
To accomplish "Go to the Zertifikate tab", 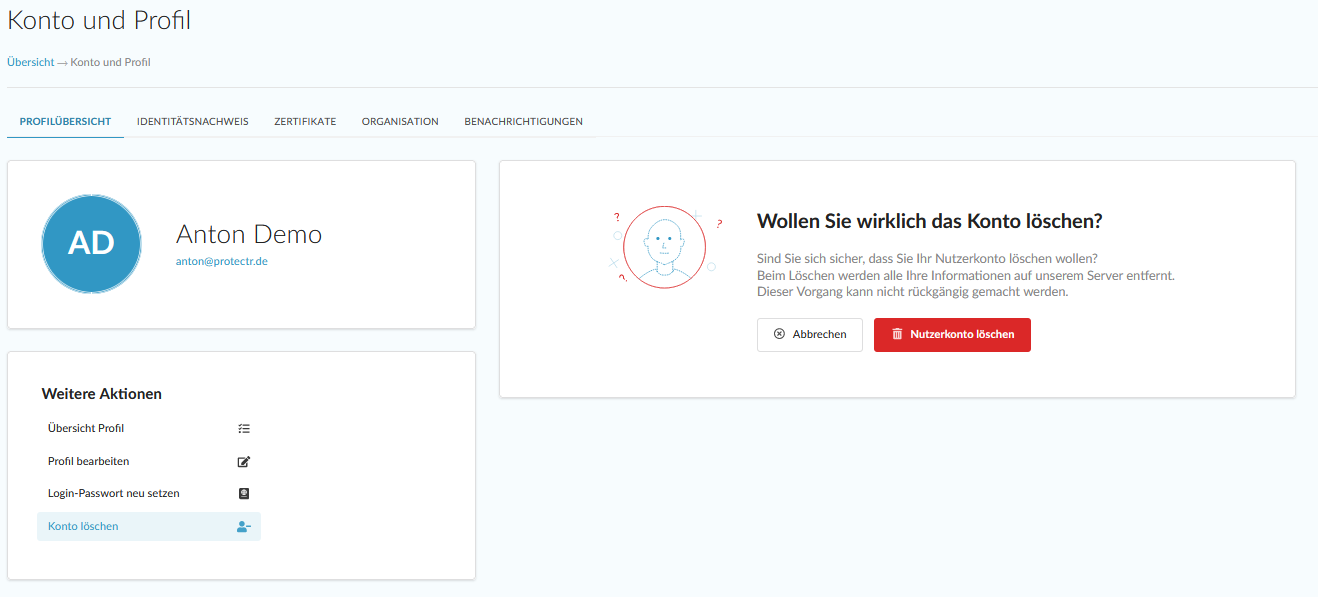I will click(305, 122).
